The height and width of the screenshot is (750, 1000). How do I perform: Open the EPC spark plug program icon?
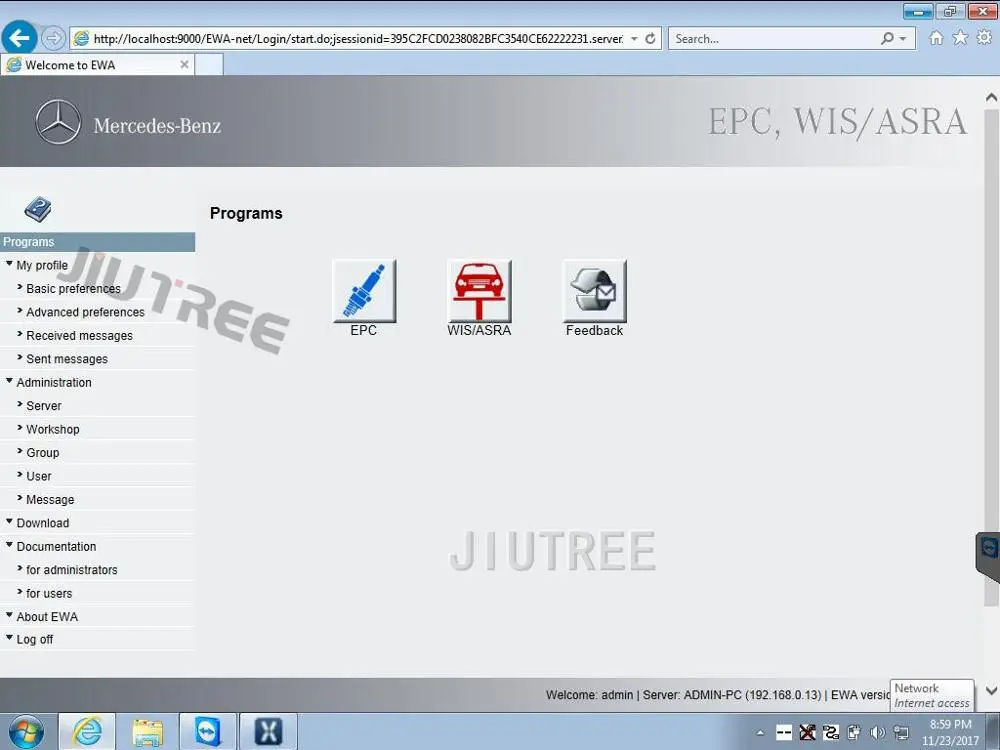pos(364,291)
